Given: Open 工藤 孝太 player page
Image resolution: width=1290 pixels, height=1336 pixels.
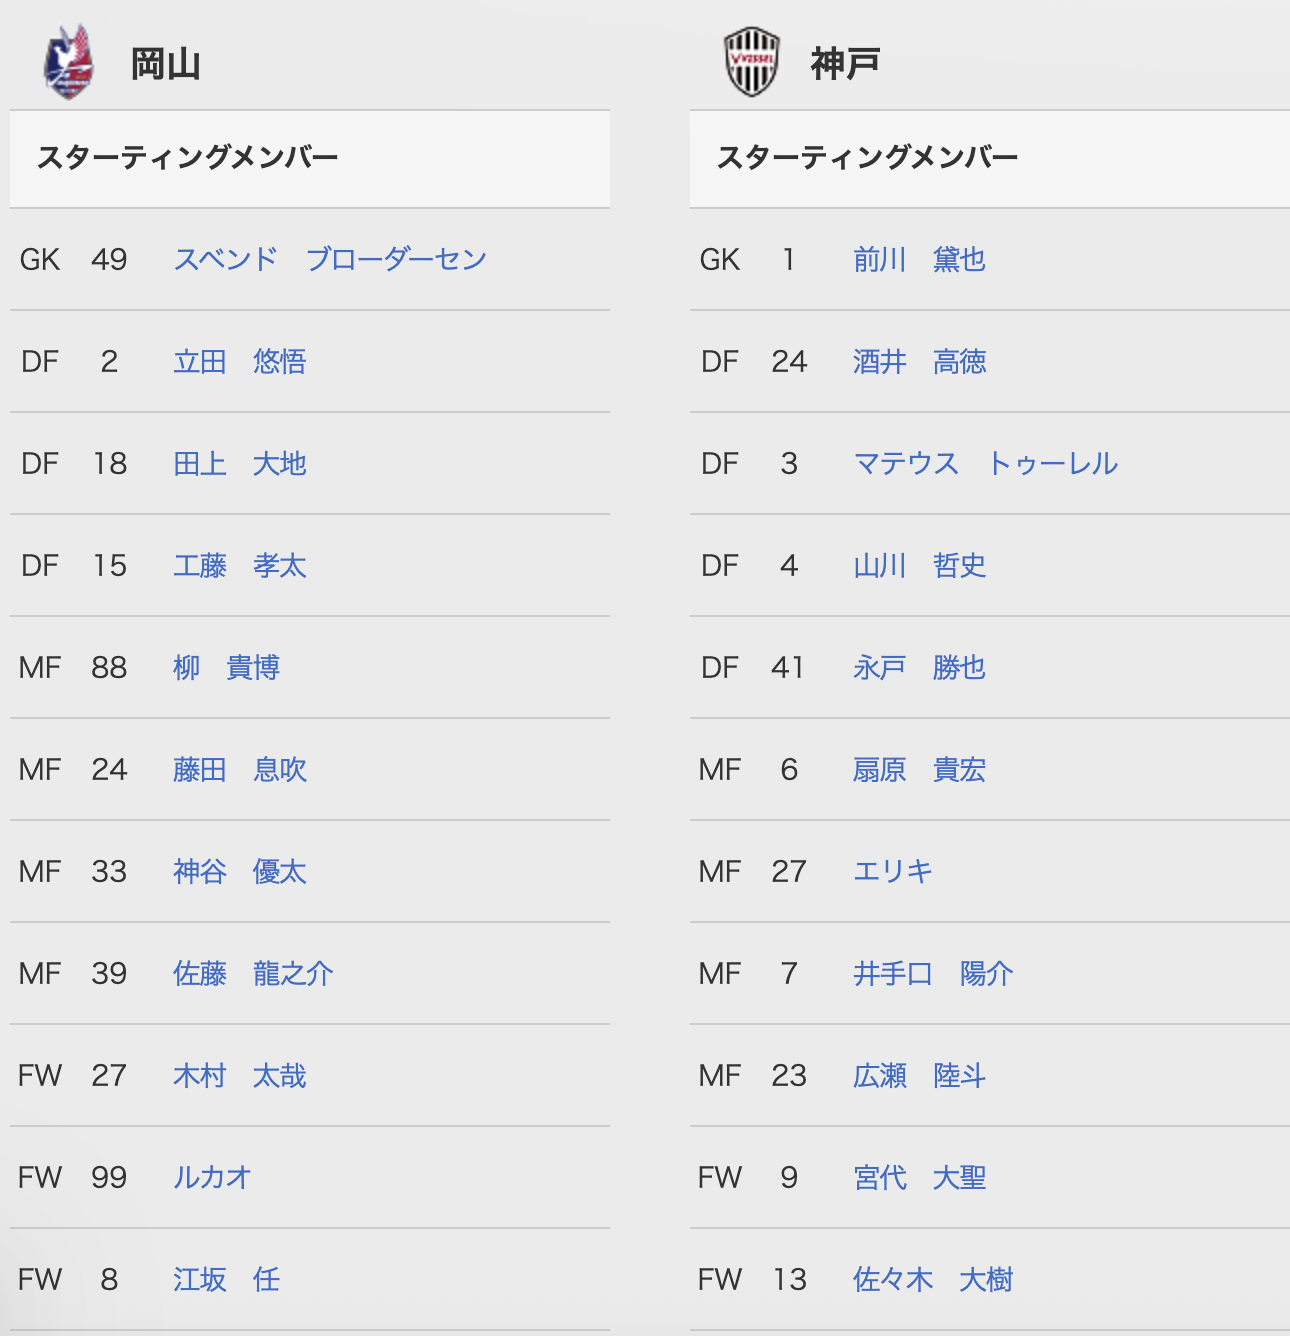Looking at the screenshot, I should 240,565.
